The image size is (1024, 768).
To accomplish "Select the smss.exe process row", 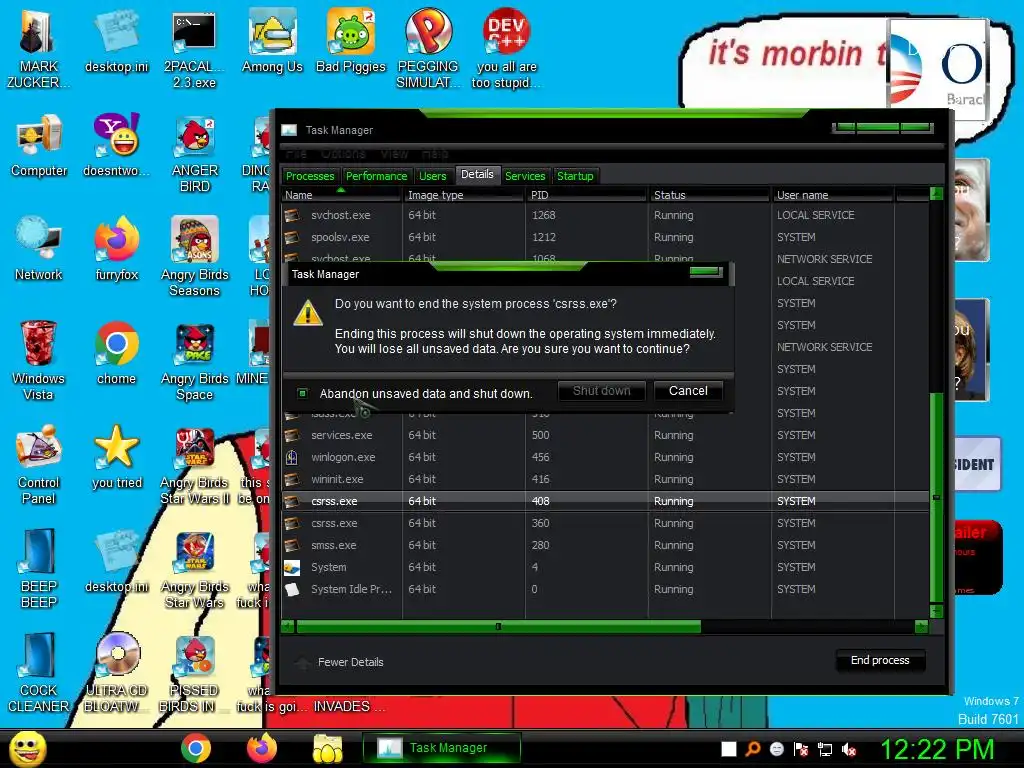I will [605, 545].
